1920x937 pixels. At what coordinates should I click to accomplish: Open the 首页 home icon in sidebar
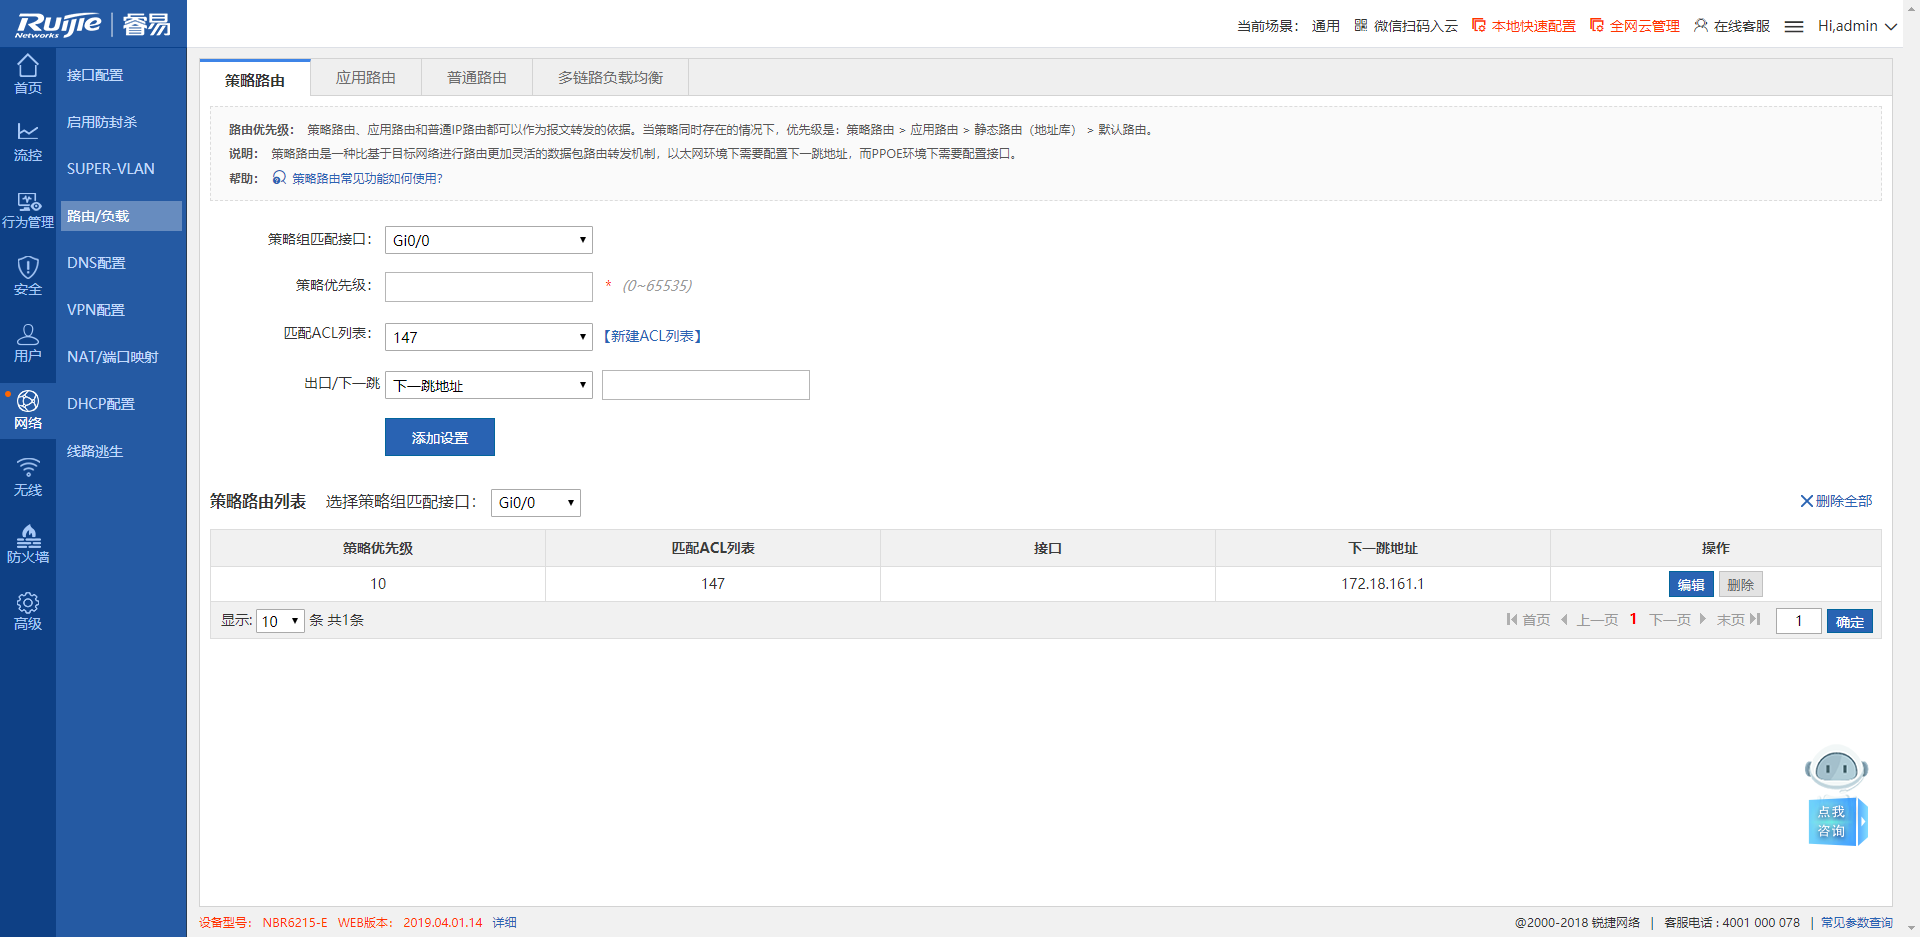28,75
